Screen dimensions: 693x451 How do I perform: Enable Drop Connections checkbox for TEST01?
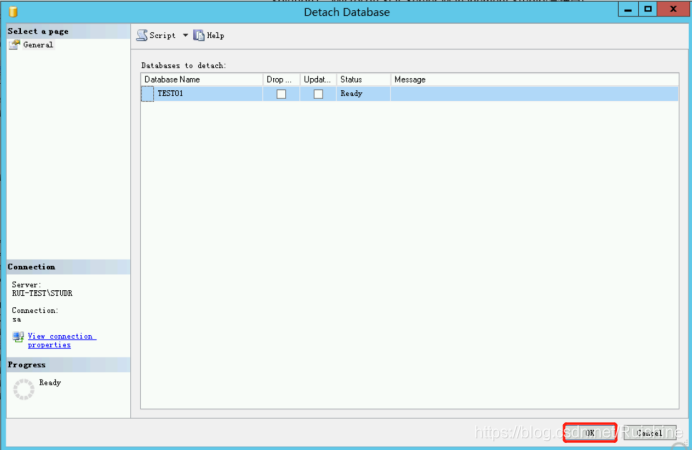coord(281,94)
